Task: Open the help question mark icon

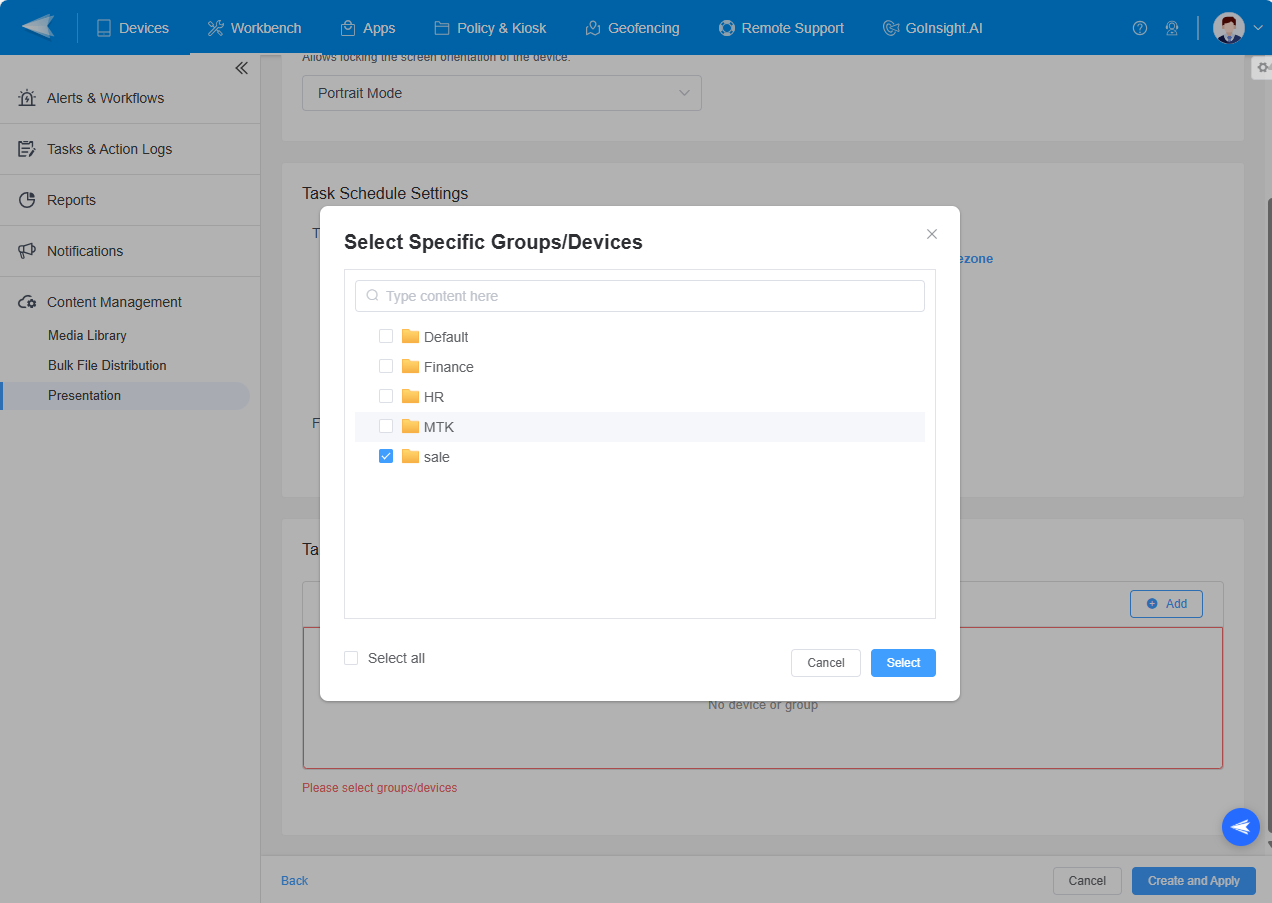Action: pyautogui.click(x=1139, y=28)
